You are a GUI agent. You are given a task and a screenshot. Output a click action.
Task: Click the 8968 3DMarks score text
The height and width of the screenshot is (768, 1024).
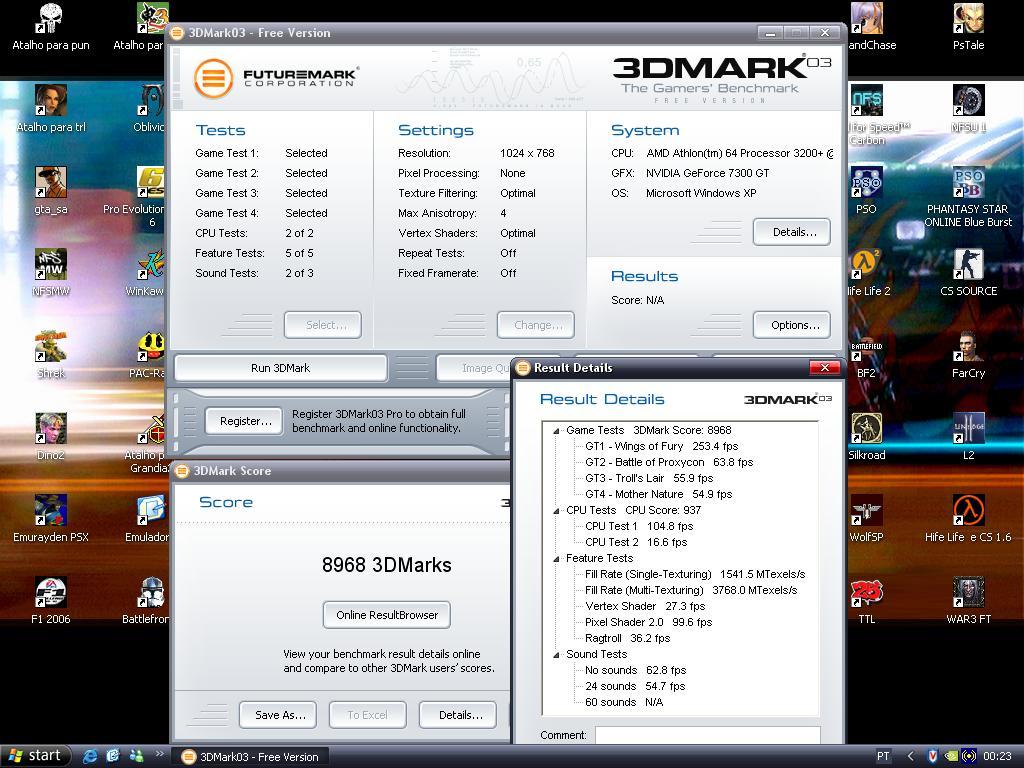tap(387, 565)
